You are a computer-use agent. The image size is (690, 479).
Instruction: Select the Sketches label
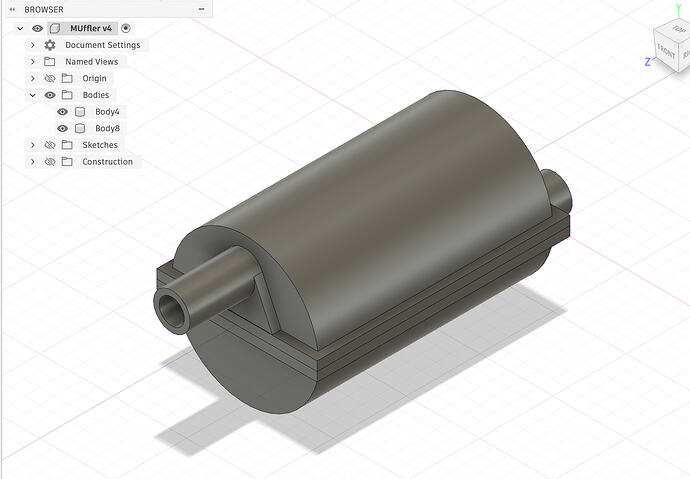click(100, 145)
